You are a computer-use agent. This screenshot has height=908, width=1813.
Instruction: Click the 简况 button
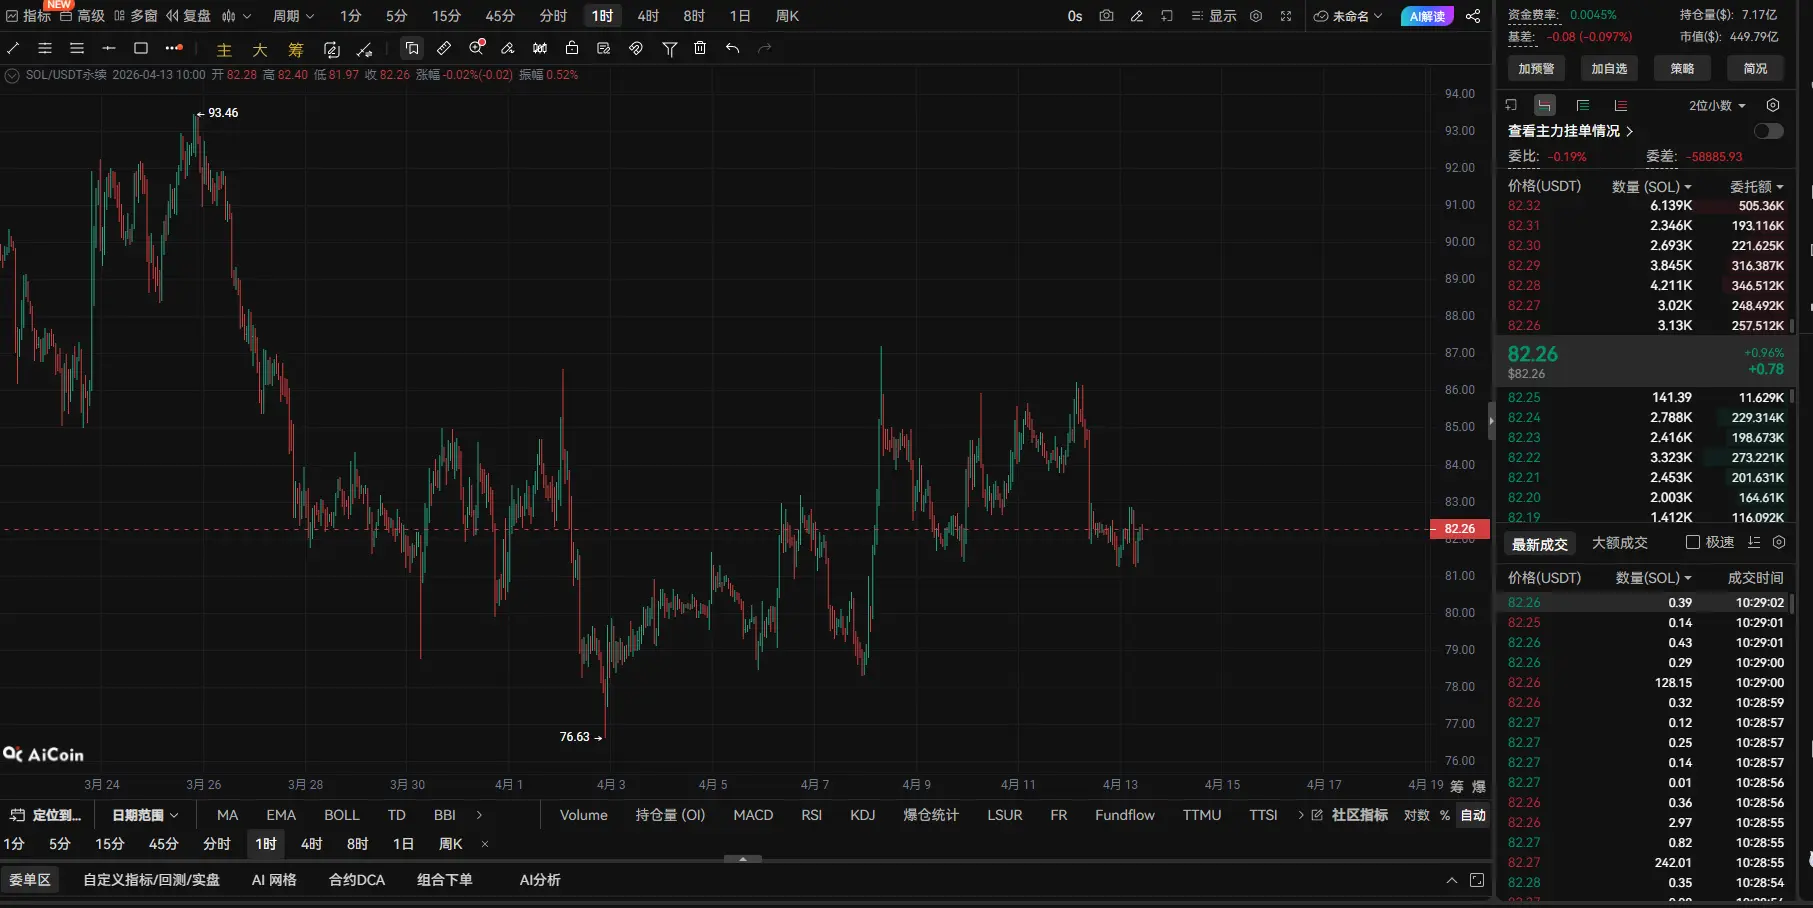pyautogui.click(x=1755, y=69)
